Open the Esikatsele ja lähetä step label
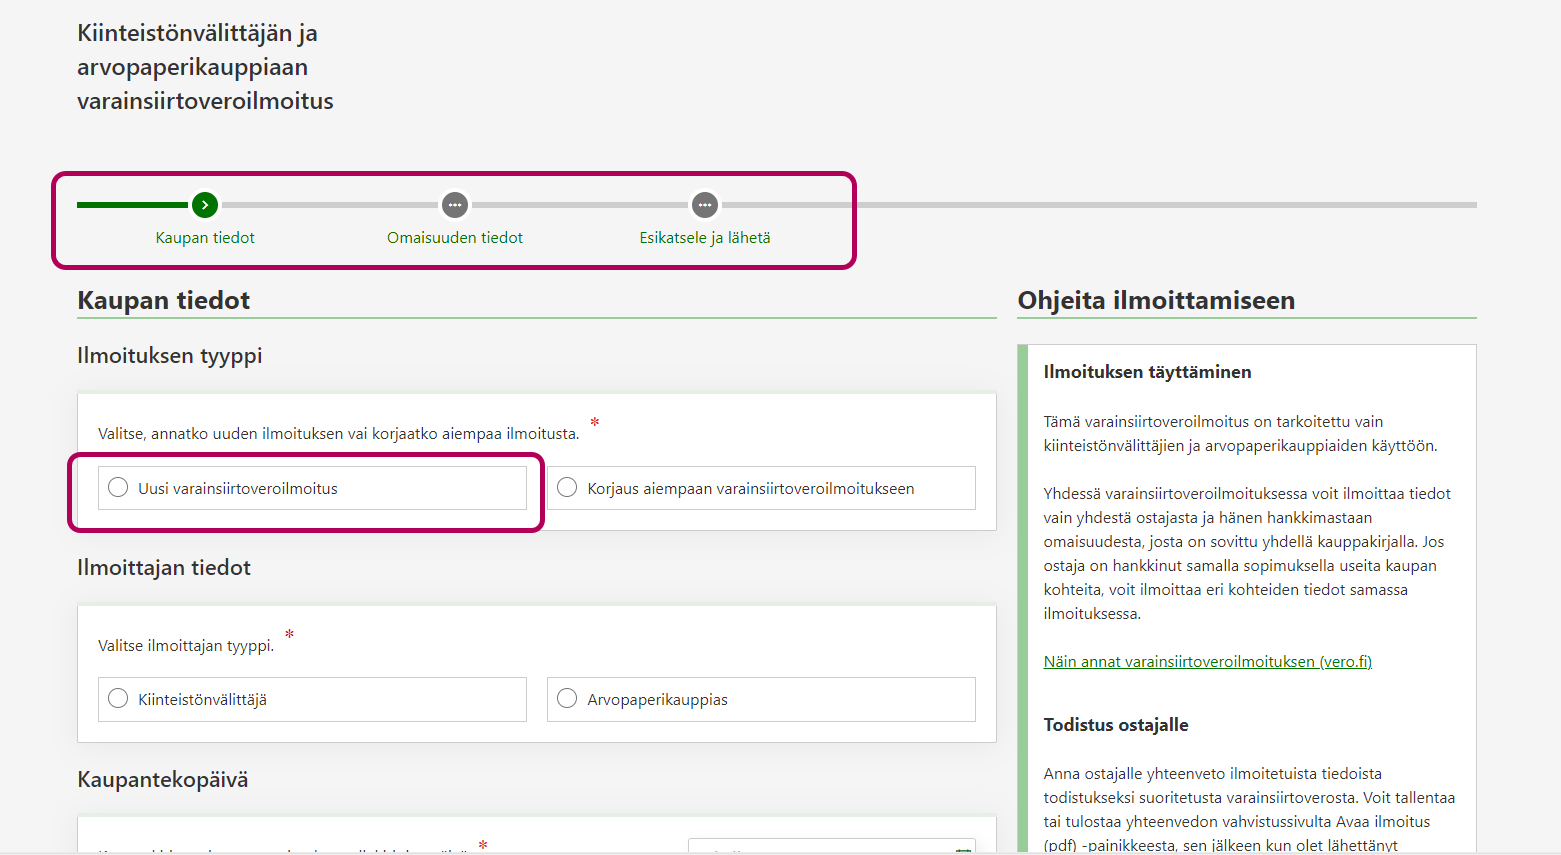Image resolution: width=1561 pixels, height=855 pixels. pos(705,238)
